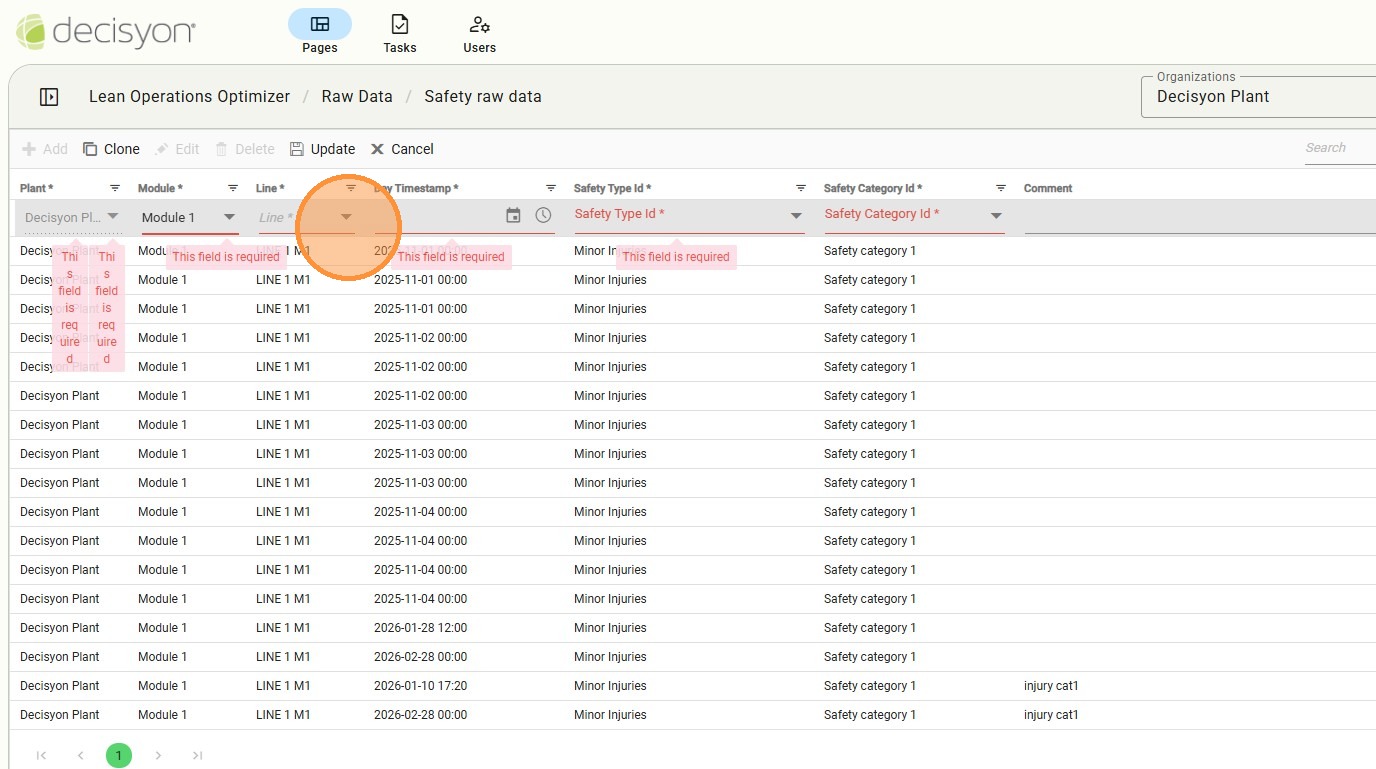Expand the Safety Category Id dropdown
Image resolution: width=1376 pixels, height=769 pixels.
click(x=996, y=215)
